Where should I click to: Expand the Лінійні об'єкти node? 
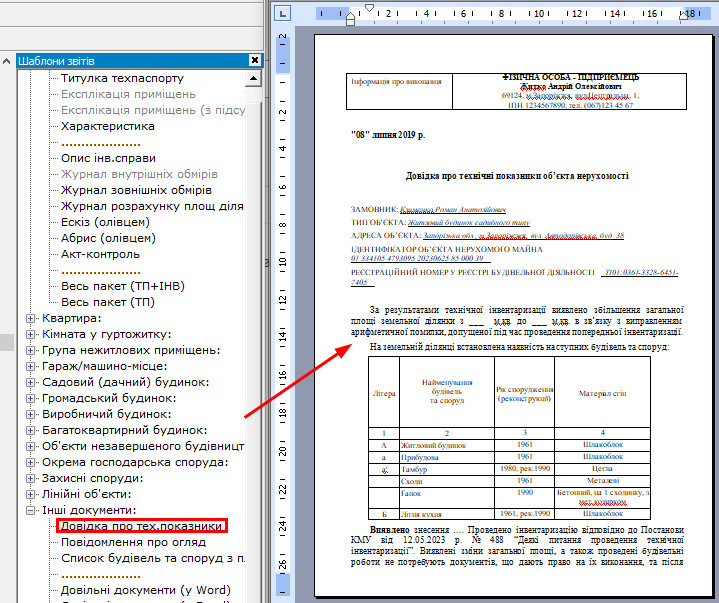[x=30, y=494]
